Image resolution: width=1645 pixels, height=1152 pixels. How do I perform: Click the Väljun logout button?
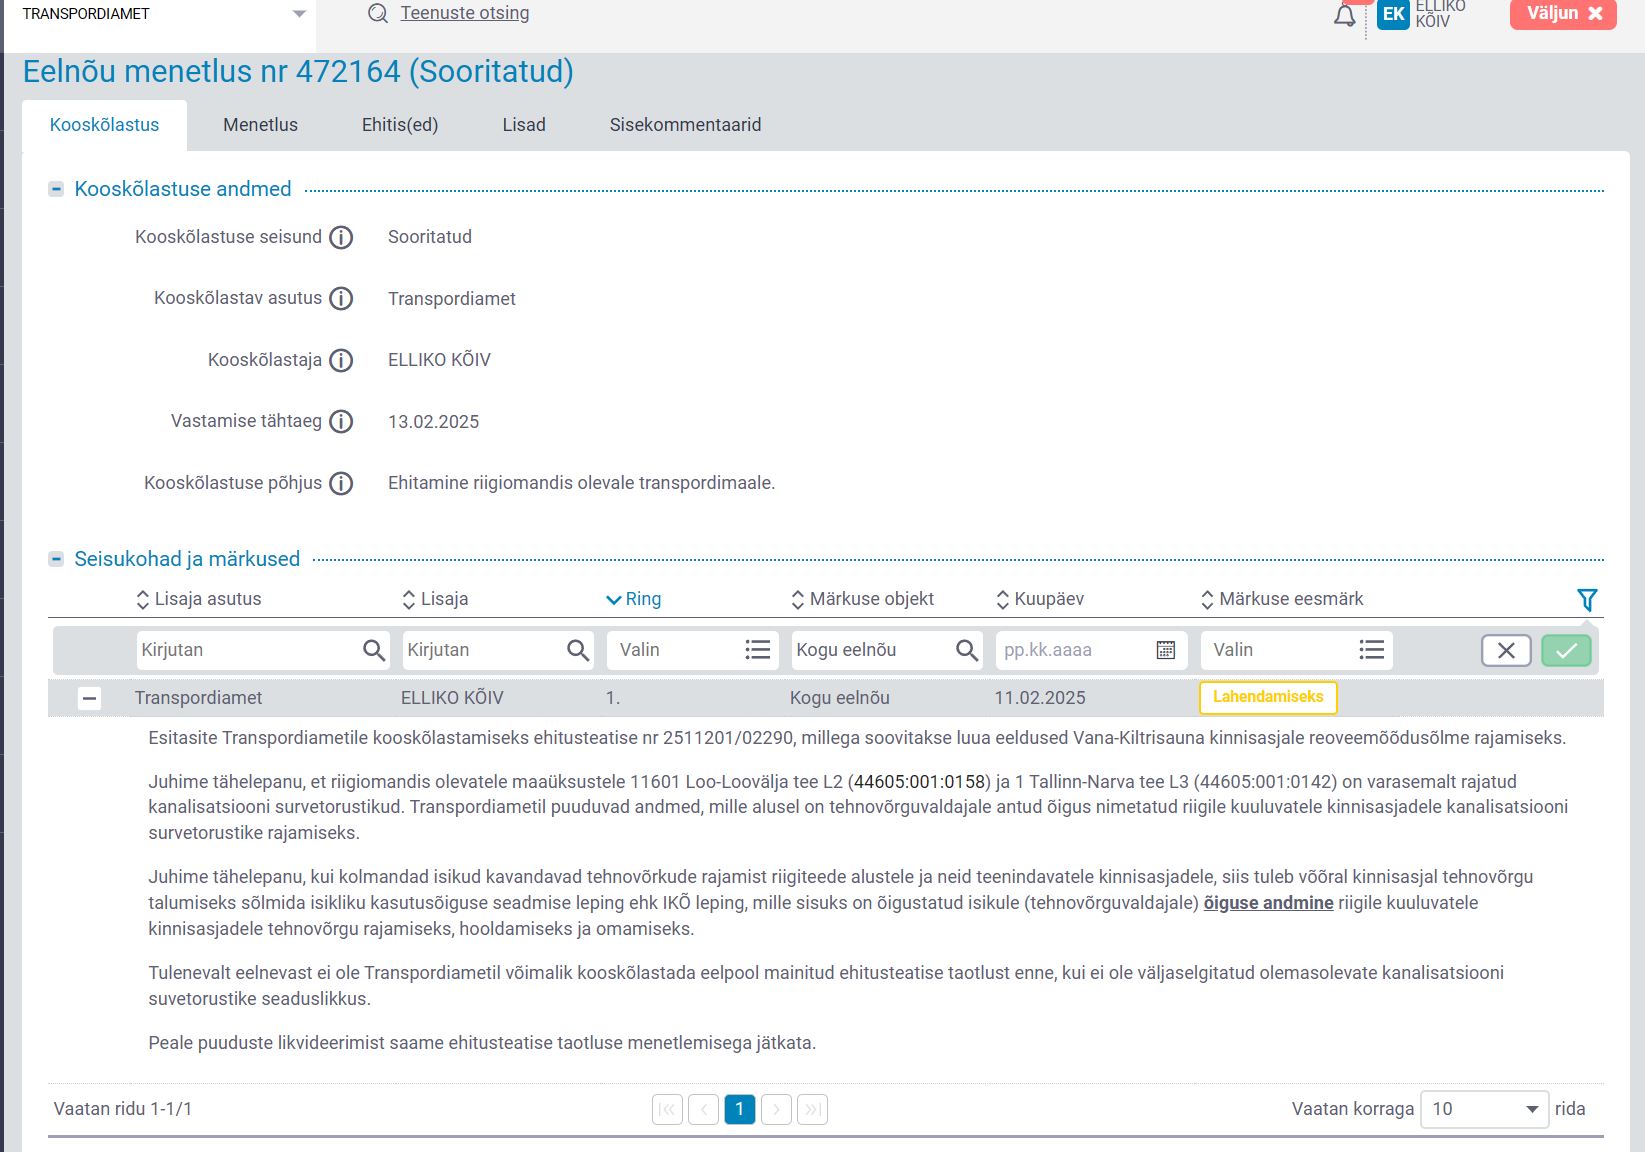coord(1563,14)
